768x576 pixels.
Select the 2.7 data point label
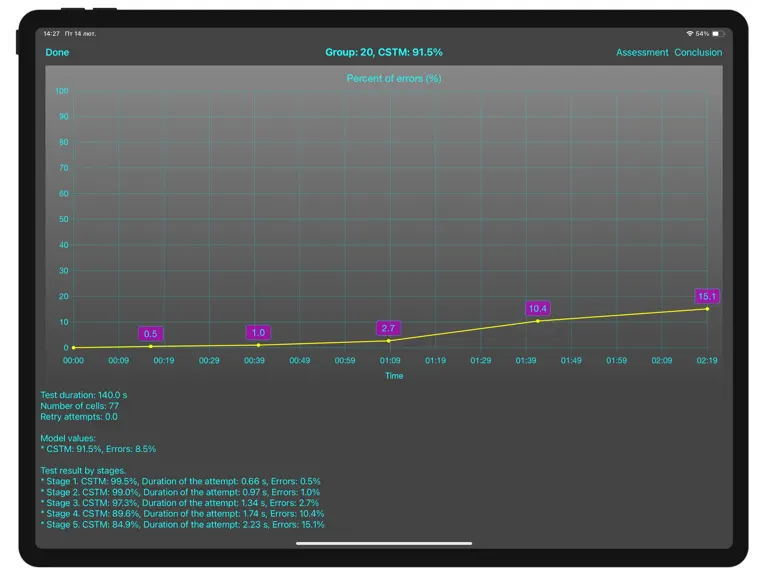point(388,328)
